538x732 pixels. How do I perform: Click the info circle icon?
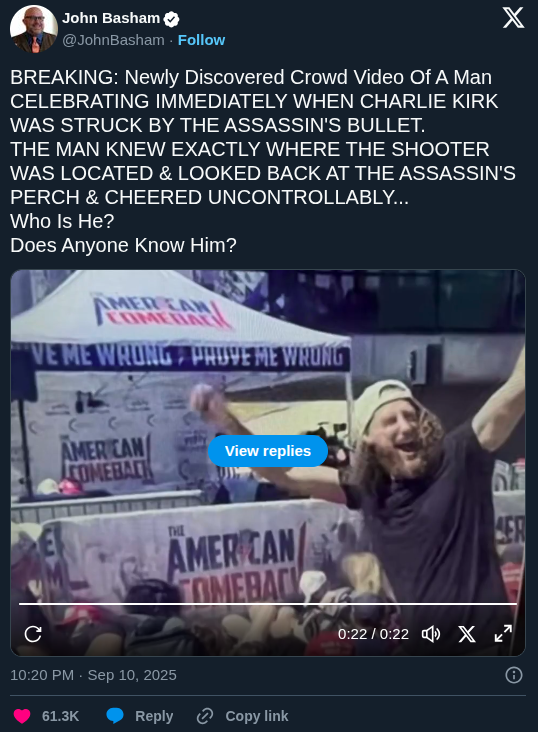(514, 675)
